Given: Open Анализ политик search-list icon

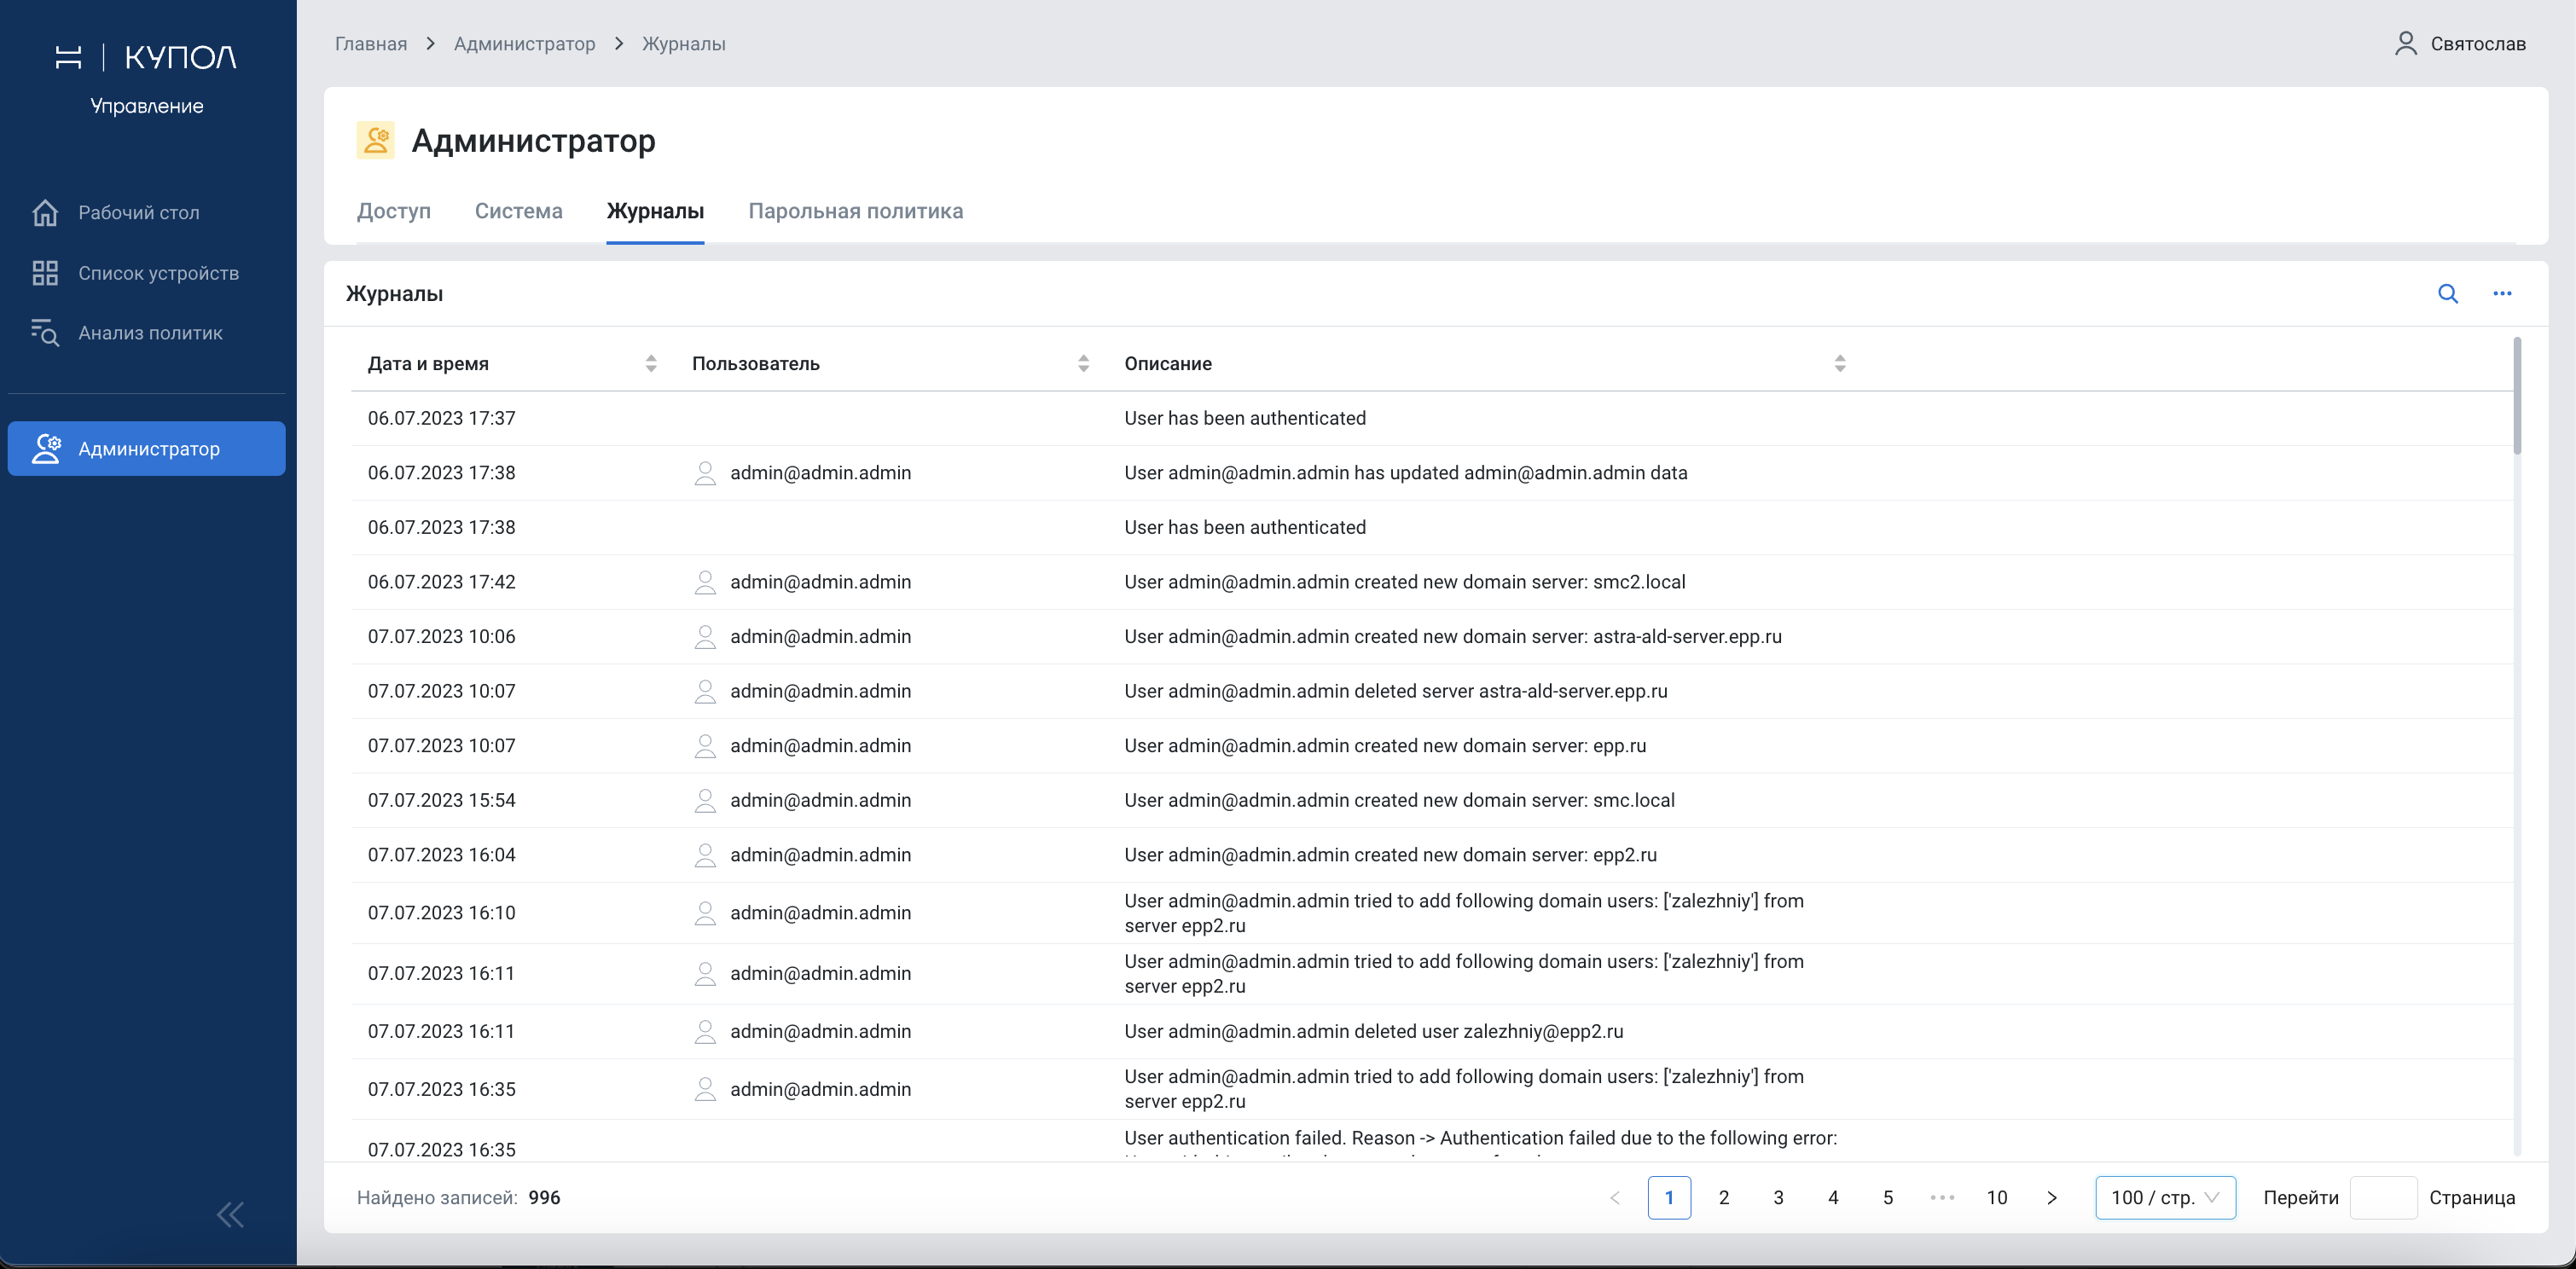Looking at the screenshot, I should pos(45,333).
